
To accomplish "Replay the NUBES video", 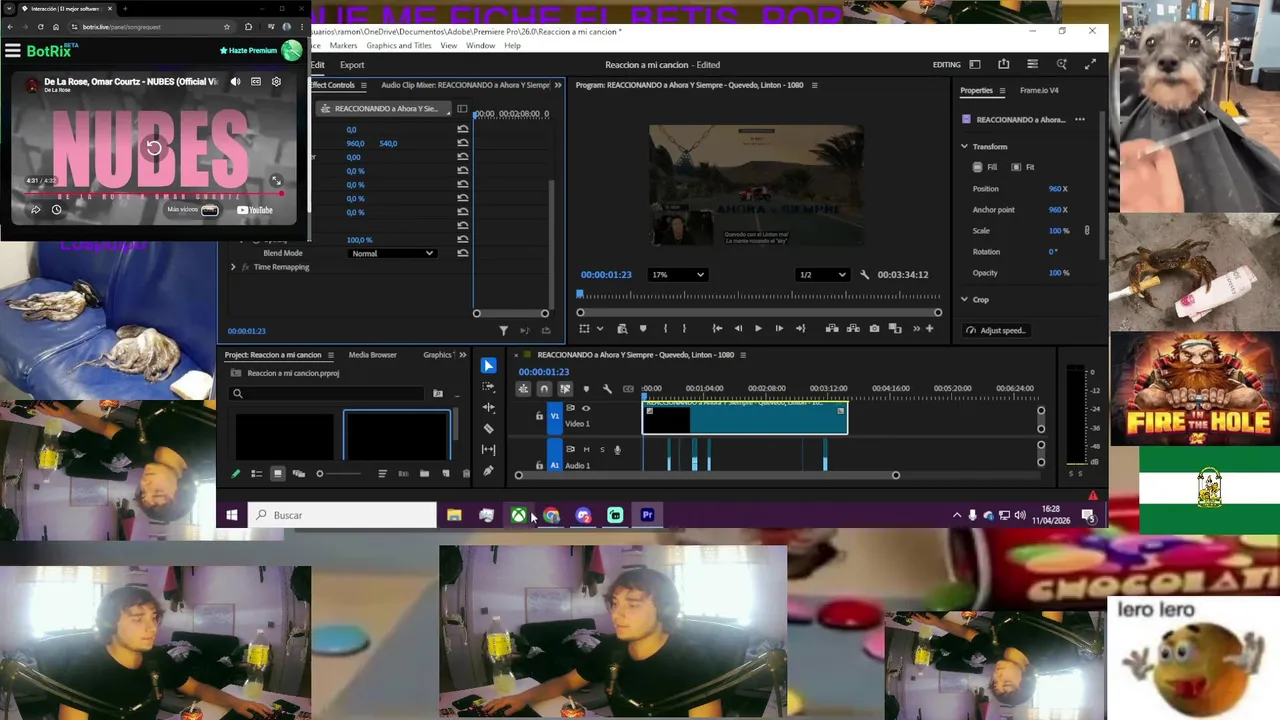I will coord(153,148).
